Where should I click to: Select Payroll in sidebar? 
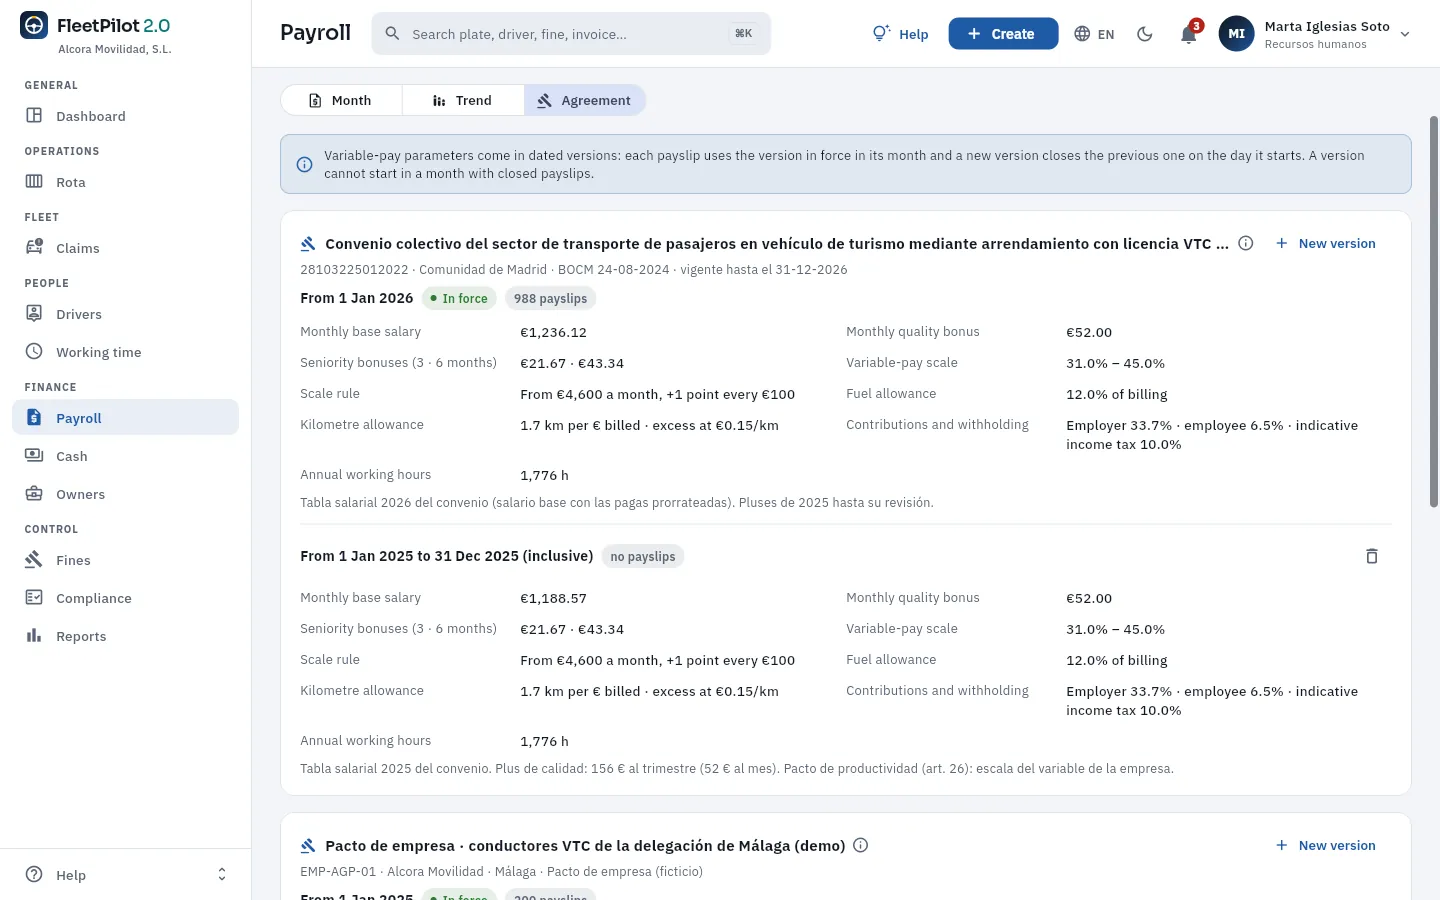[125, 418]
